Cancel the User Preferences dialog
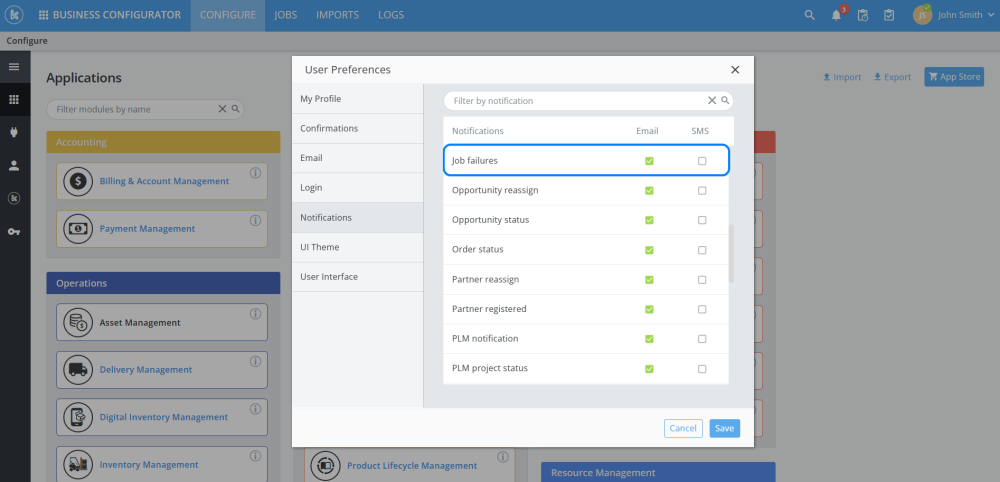This screenshot has height=482, width=1000. click(x=683, y=428)
